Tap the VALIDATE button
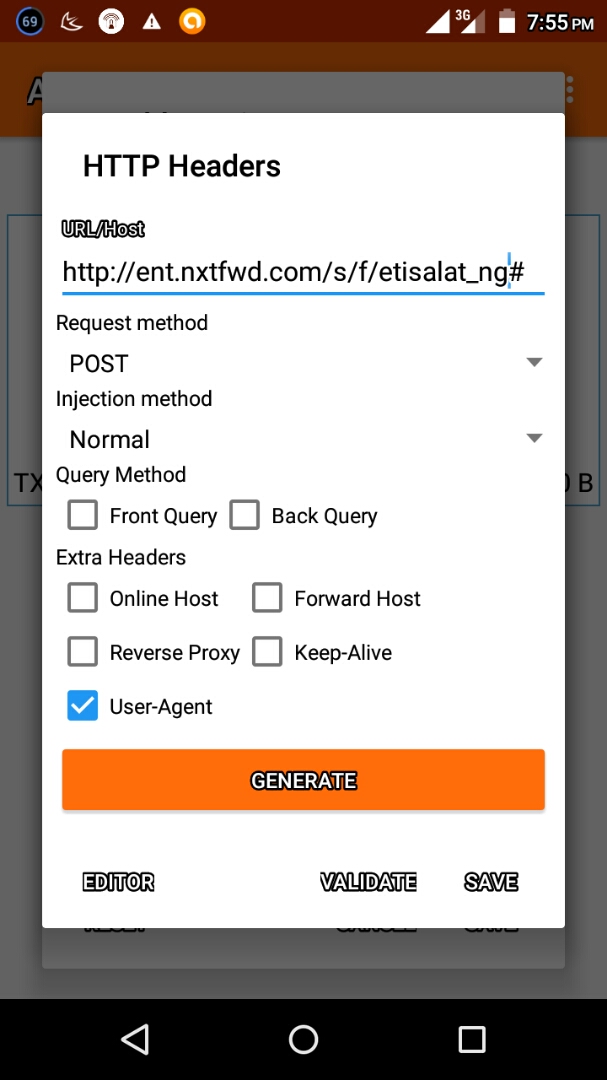Image resolution: width=607 pixels, height=1080 pixels. 368,882
